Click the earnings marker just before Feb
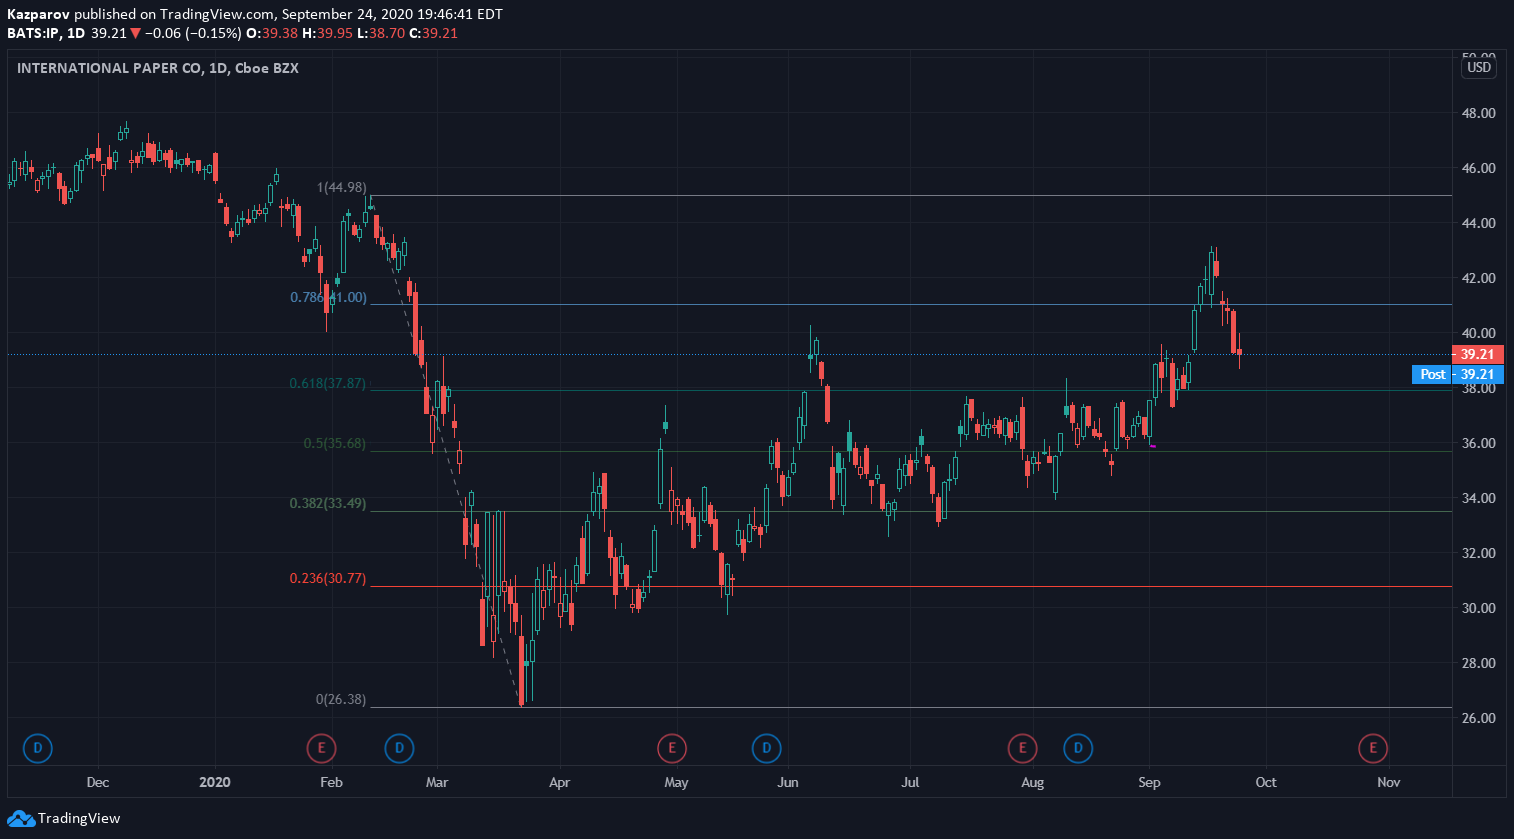 [321, 748]
